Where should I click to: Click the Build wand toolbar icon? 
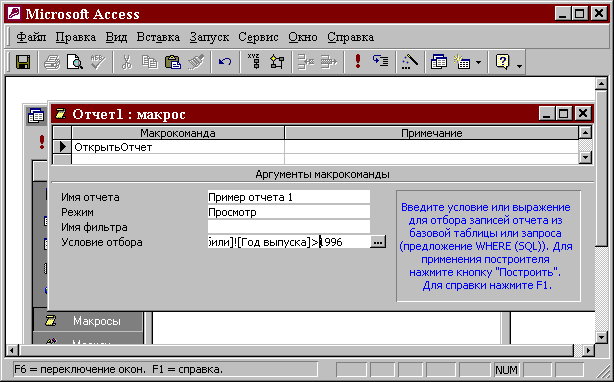410,62
